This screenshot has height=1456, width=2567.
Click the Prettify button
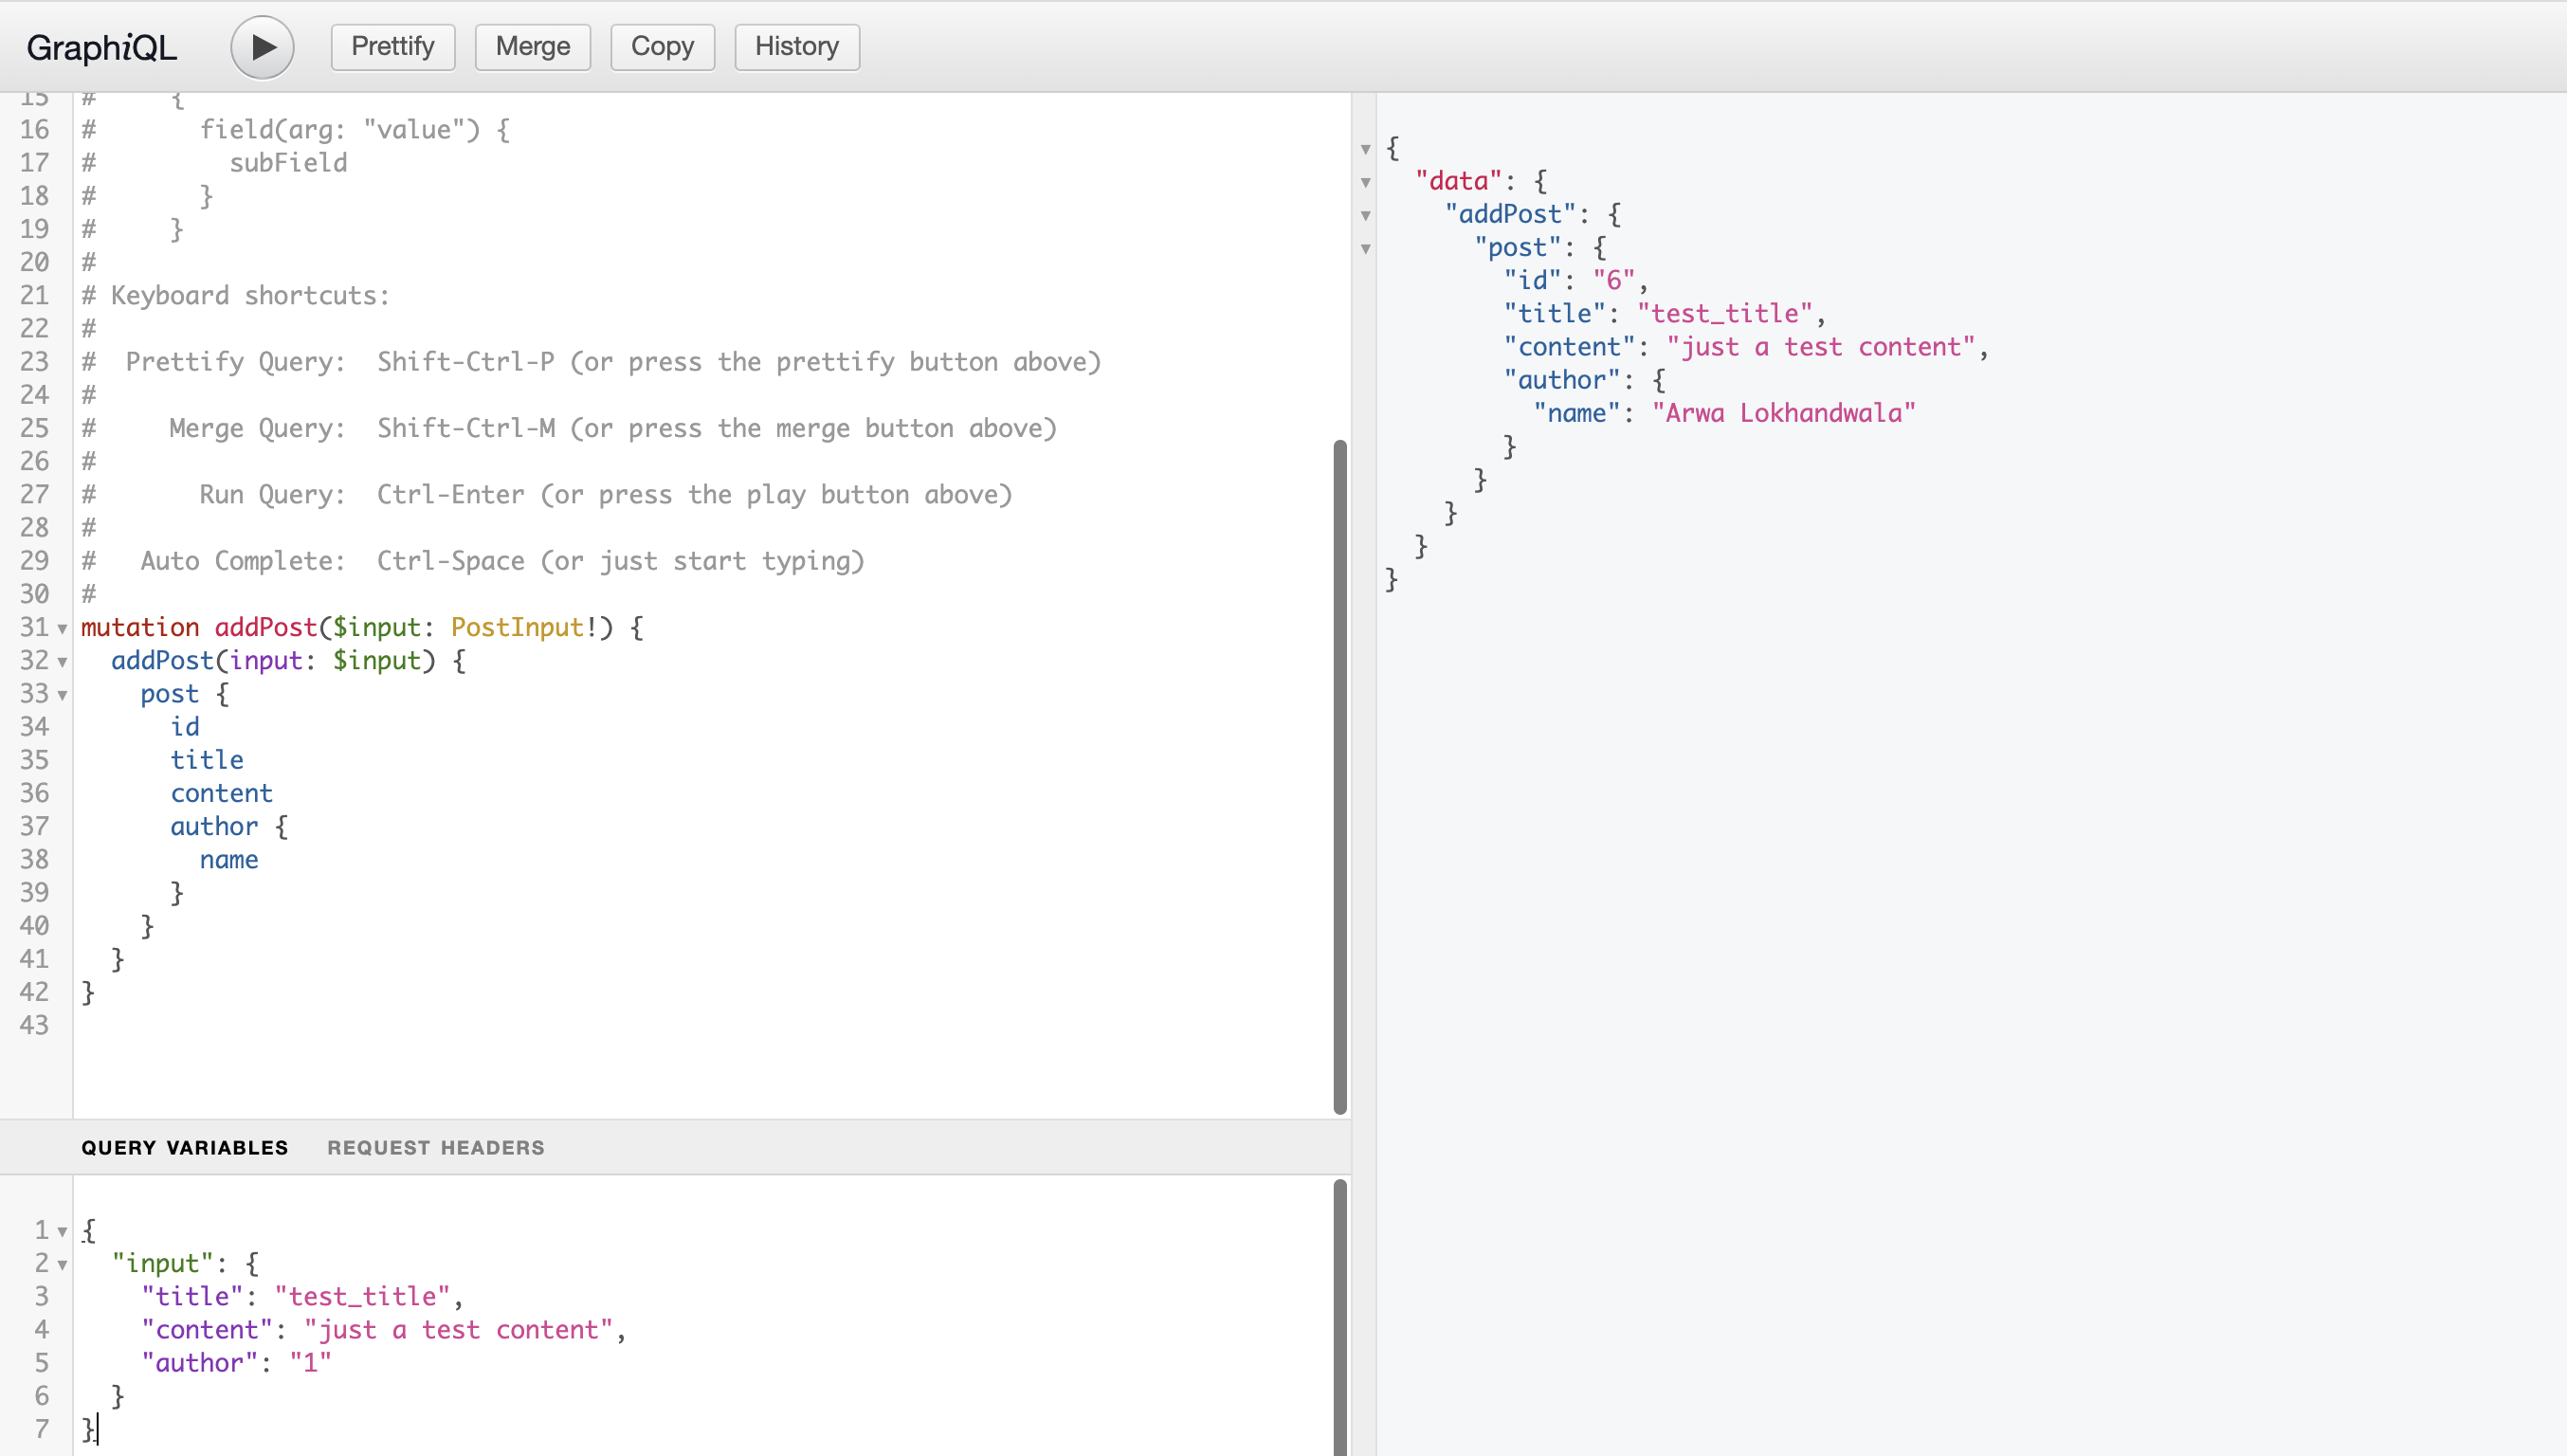(392, 47)
